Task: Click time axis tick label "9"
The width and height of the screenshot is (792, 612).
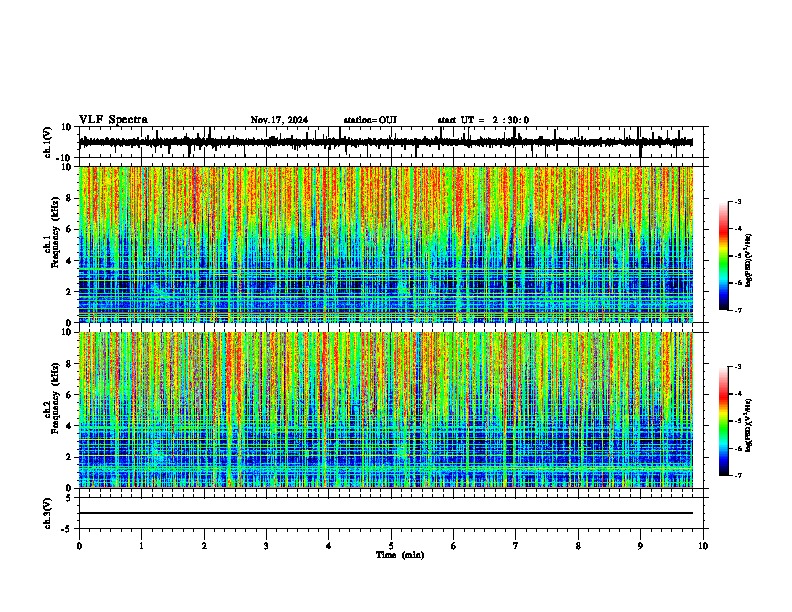Action: coord(640,546)
